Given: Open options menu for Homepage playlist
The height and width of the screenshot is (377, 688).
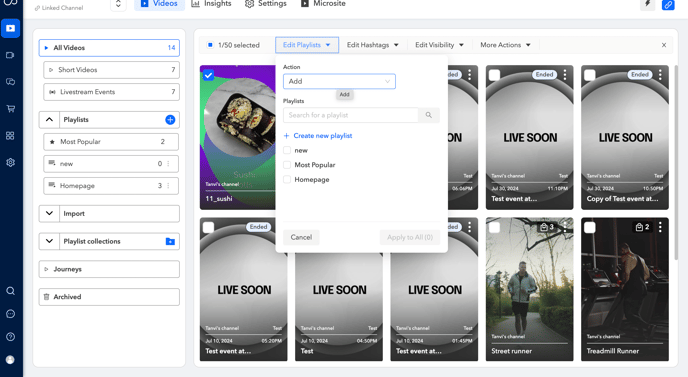Looking at the screenshot, I should click(168, 186).
